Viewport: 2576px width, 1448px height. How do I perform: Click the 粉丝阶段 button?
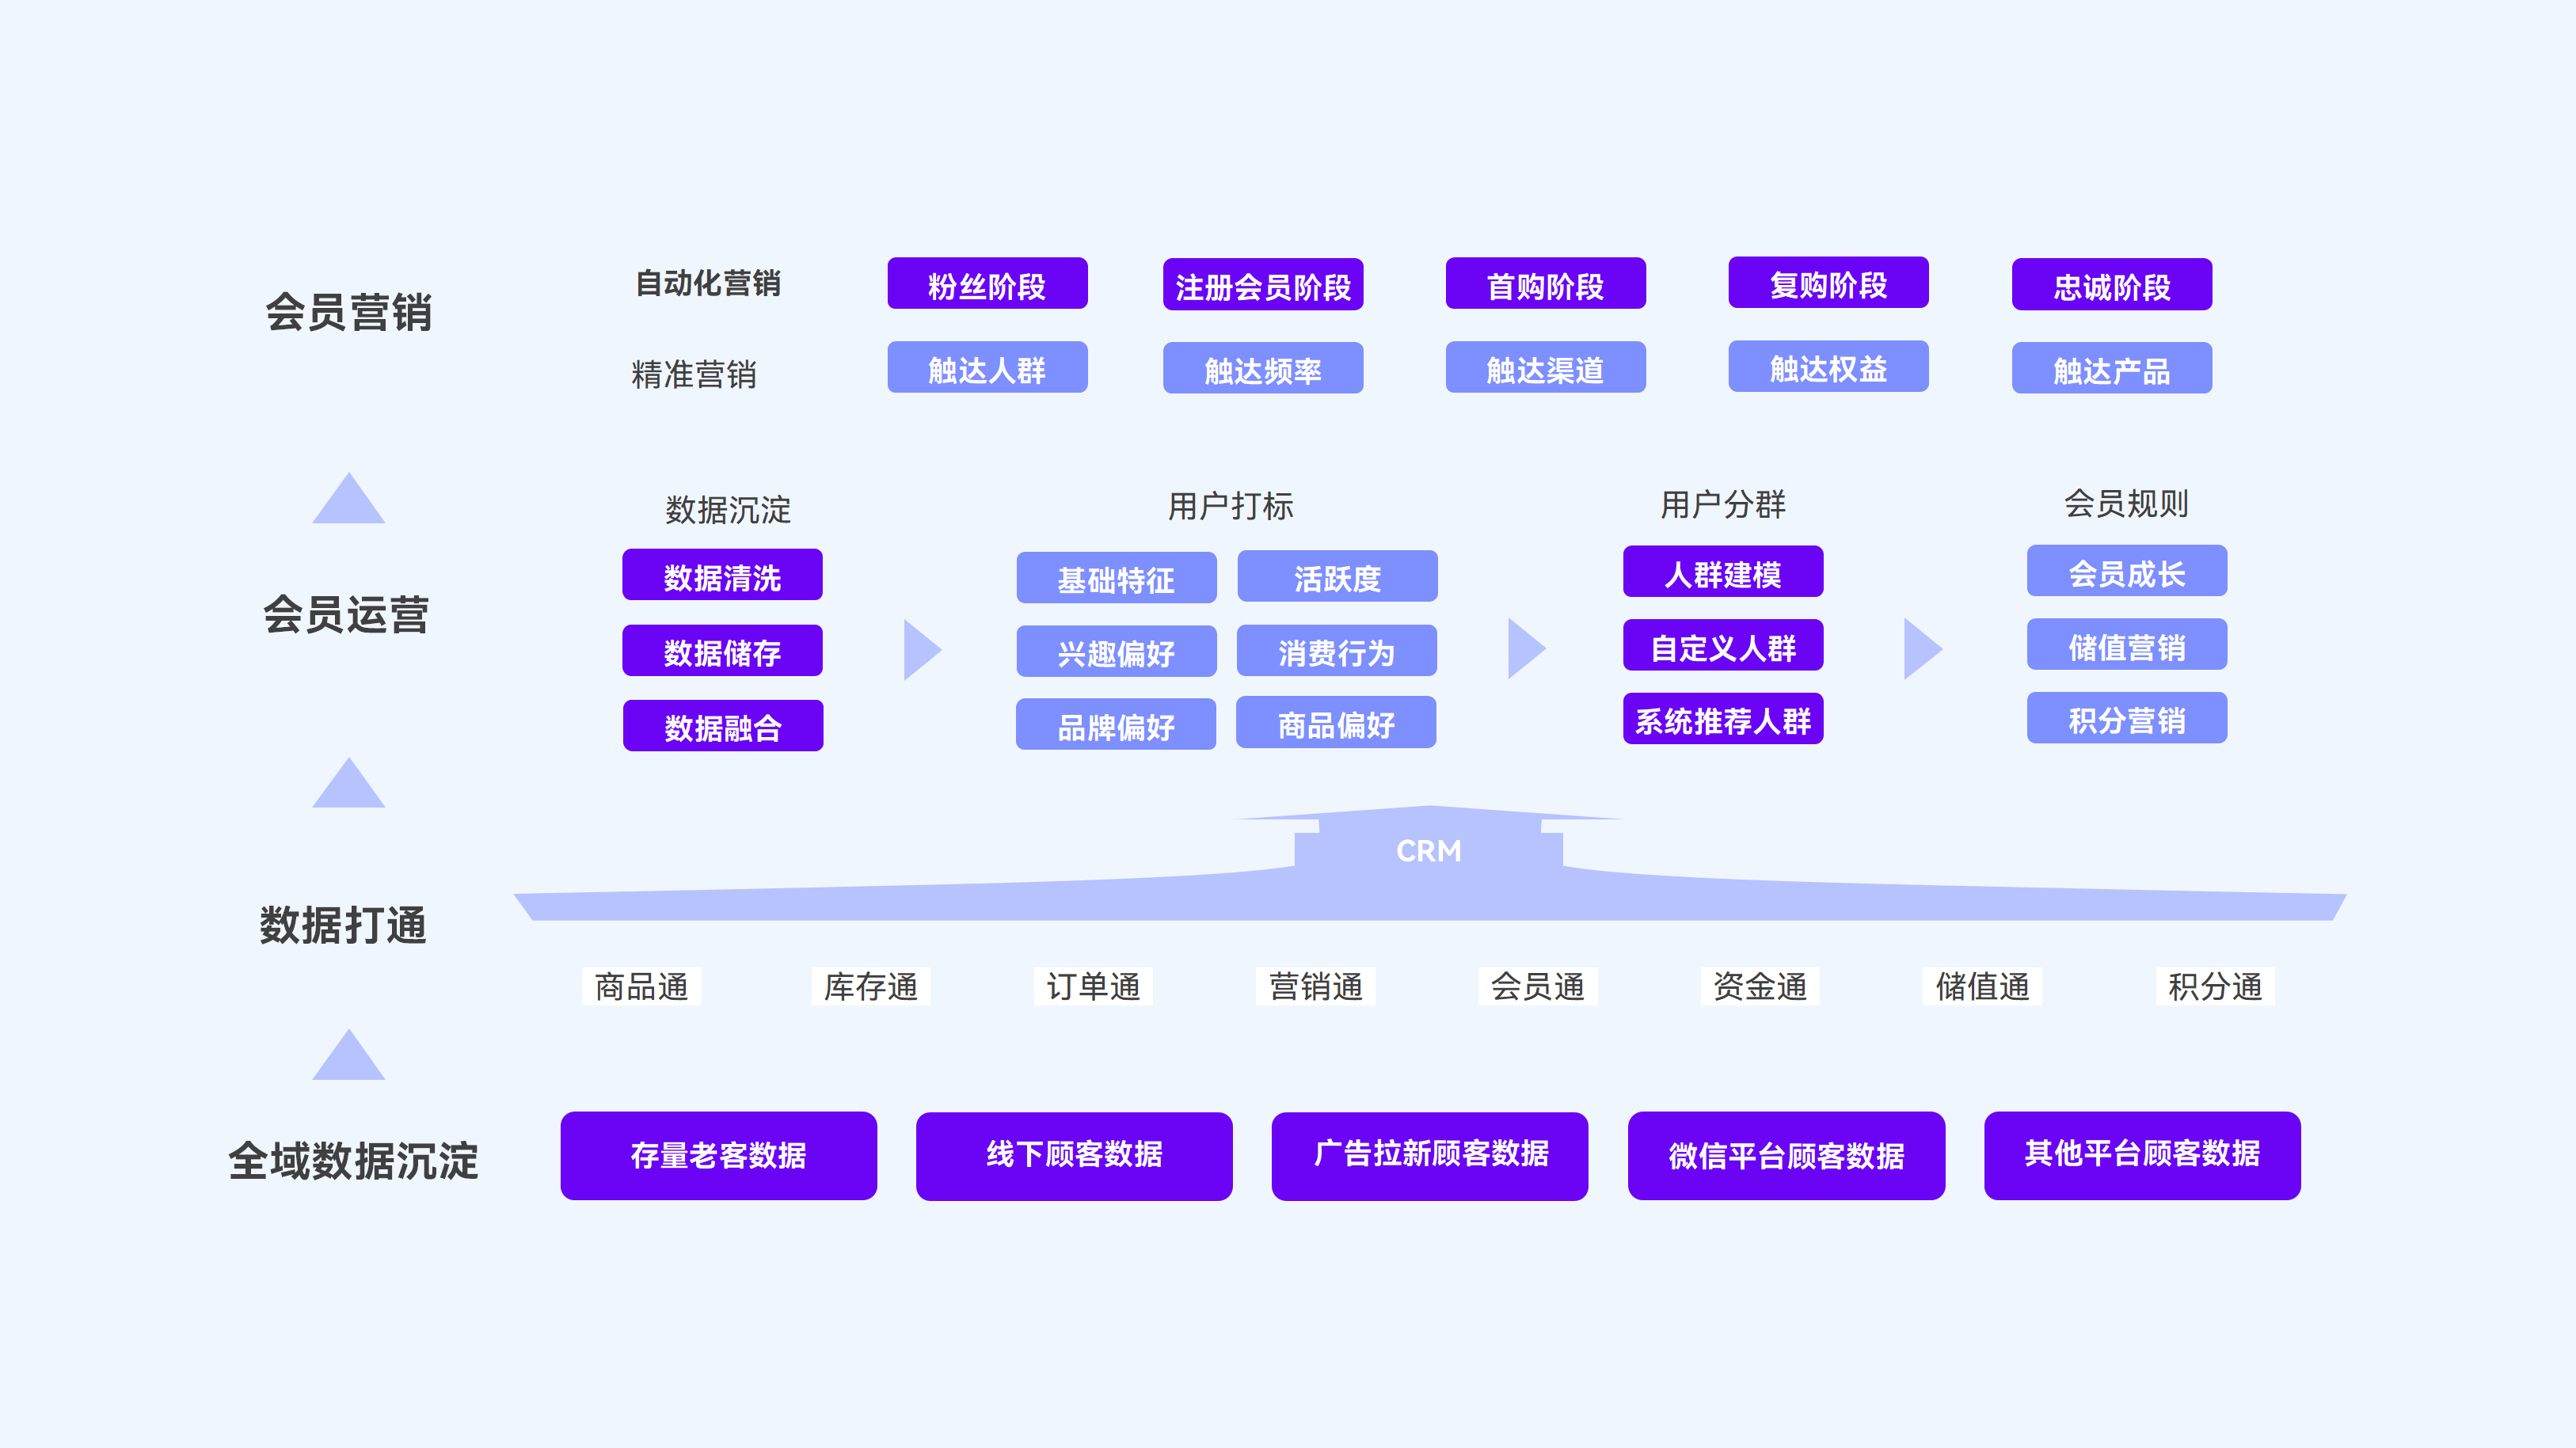pyautogui.click(x=987, y=284)
